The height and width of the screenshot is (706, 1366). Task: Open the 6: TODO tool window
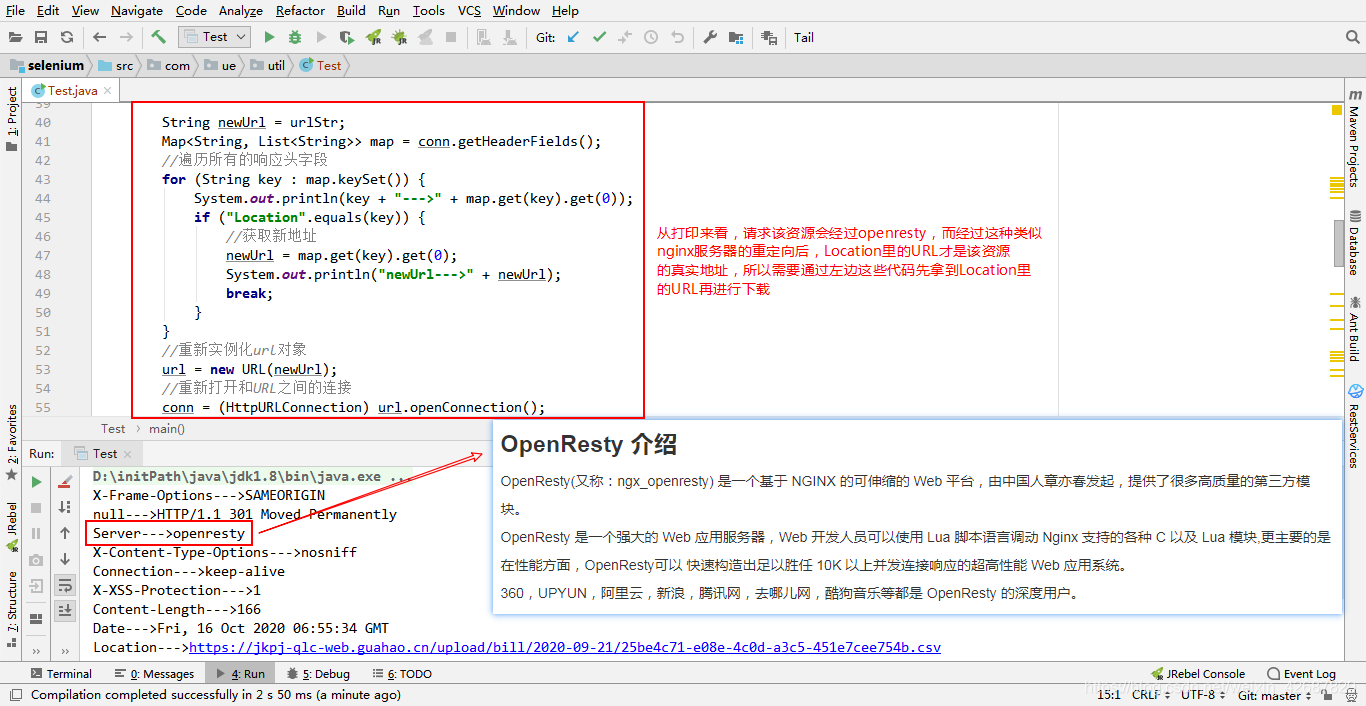[x=401, y=674]
